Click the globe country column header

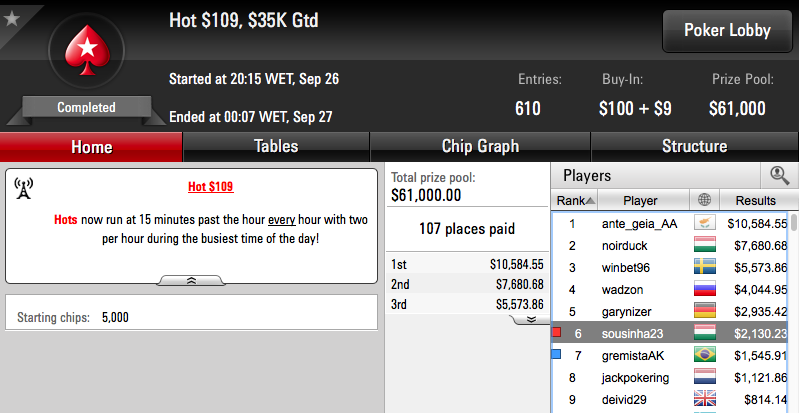coord(704,200)
